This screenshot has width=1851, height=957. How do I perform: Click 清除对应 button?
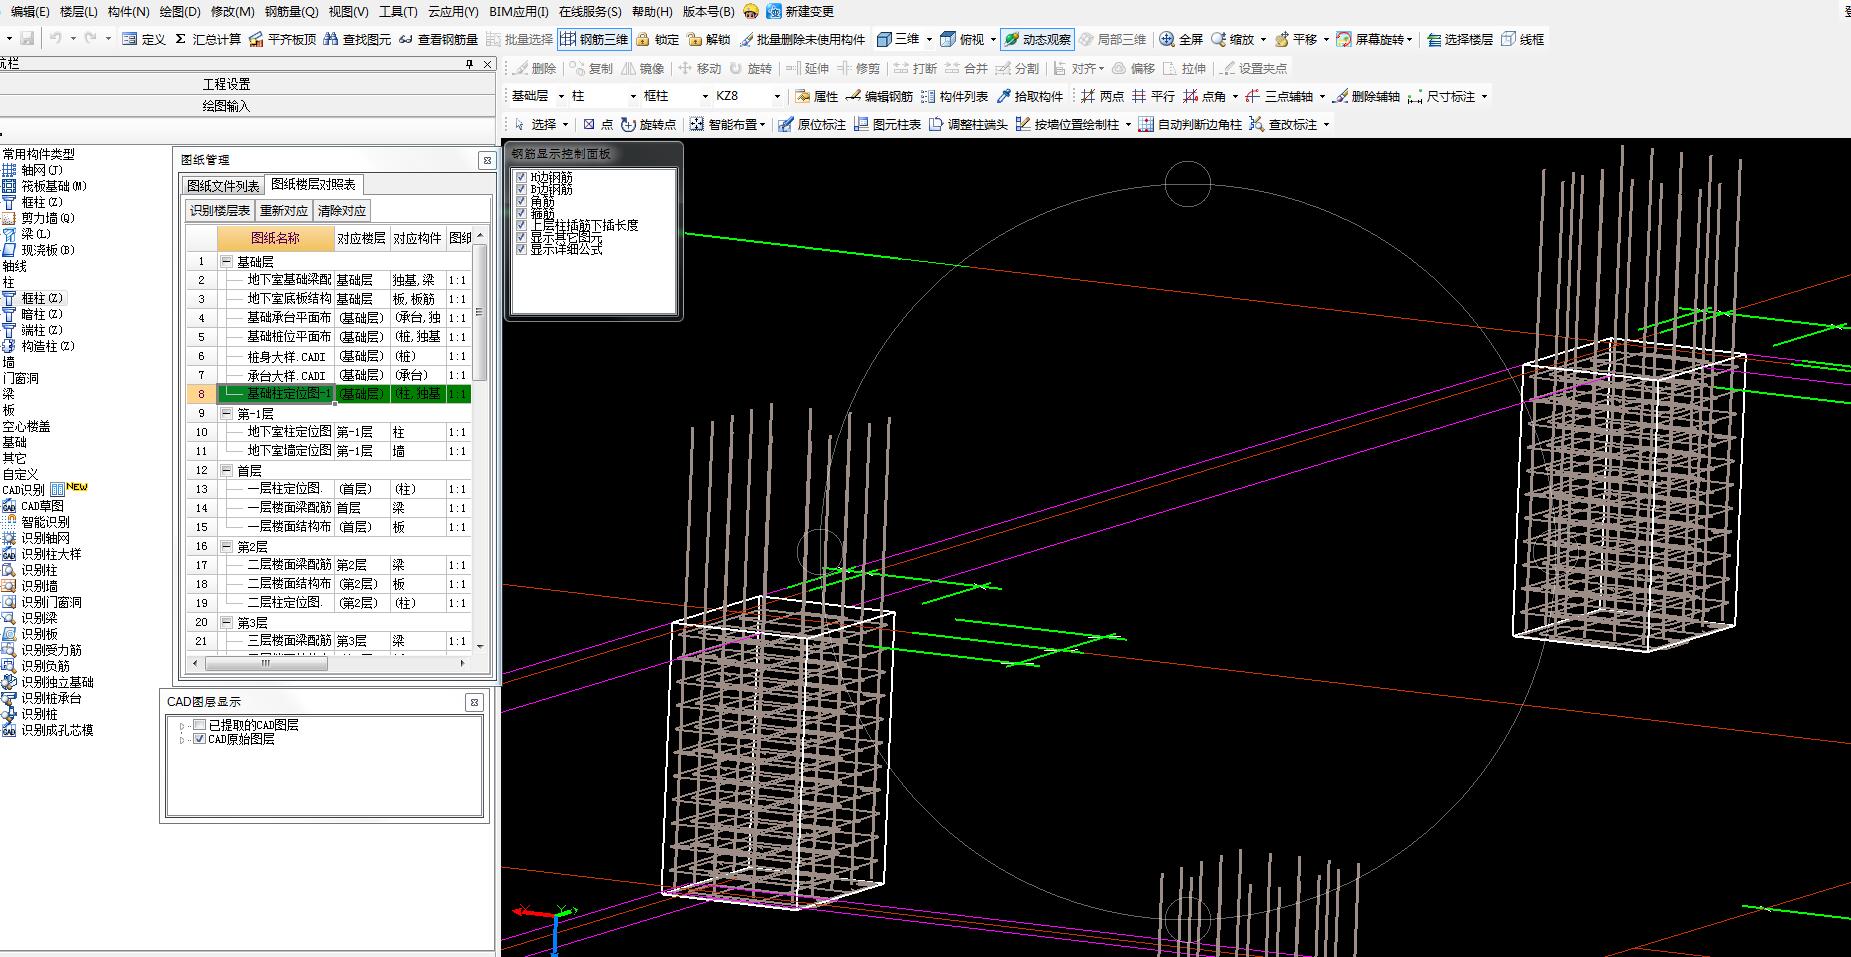[x=342, y=210]
